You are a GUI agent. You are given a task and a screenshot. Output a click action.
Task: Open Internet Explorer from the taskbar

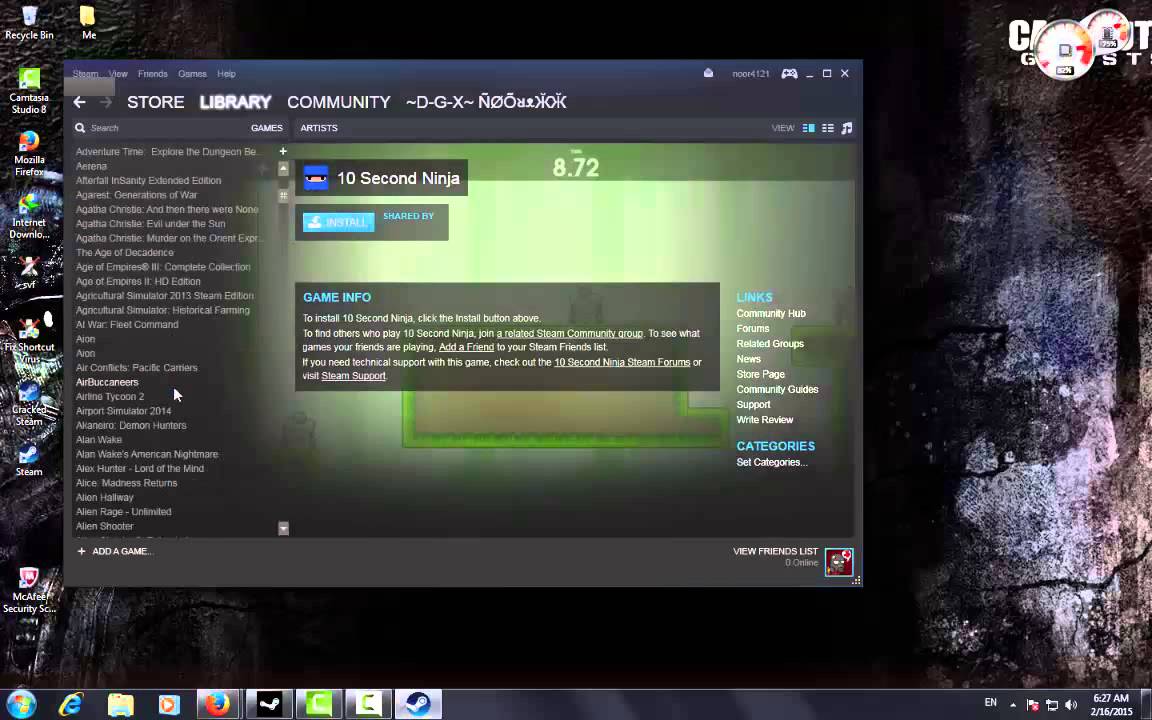70,705
